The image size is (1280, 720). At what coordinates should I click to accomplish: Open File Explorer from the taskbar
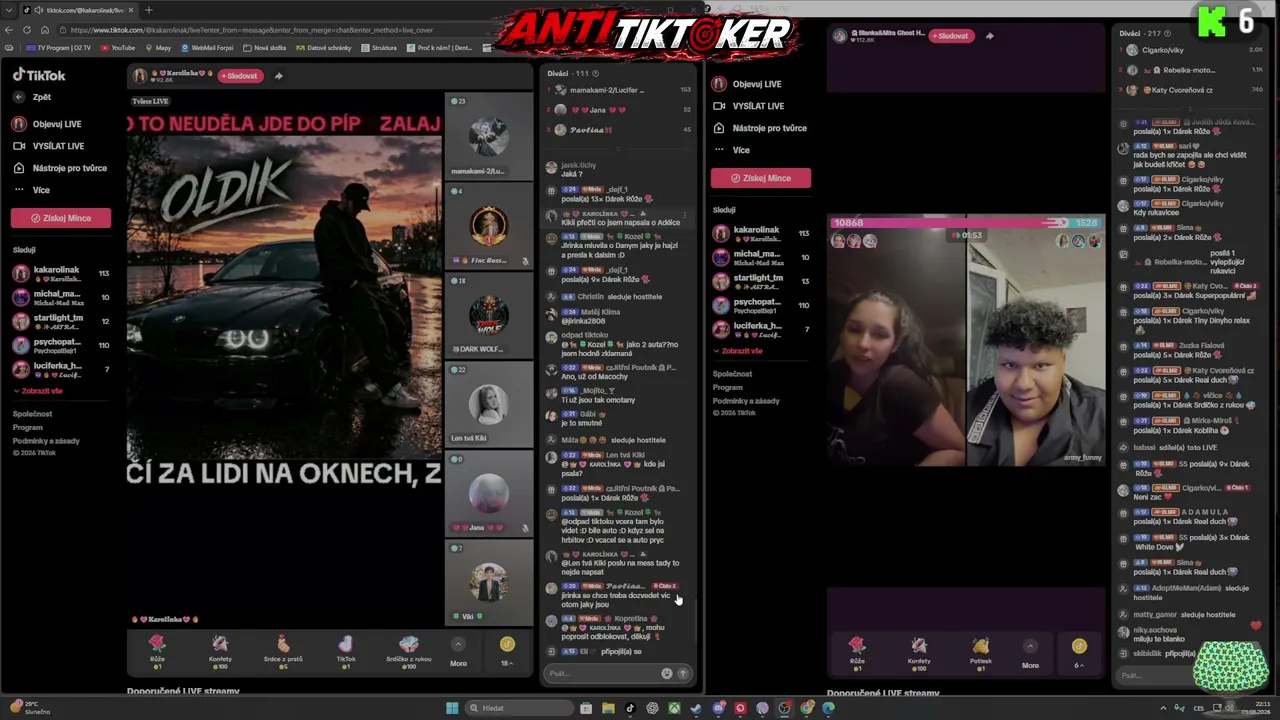pos(608,708)
